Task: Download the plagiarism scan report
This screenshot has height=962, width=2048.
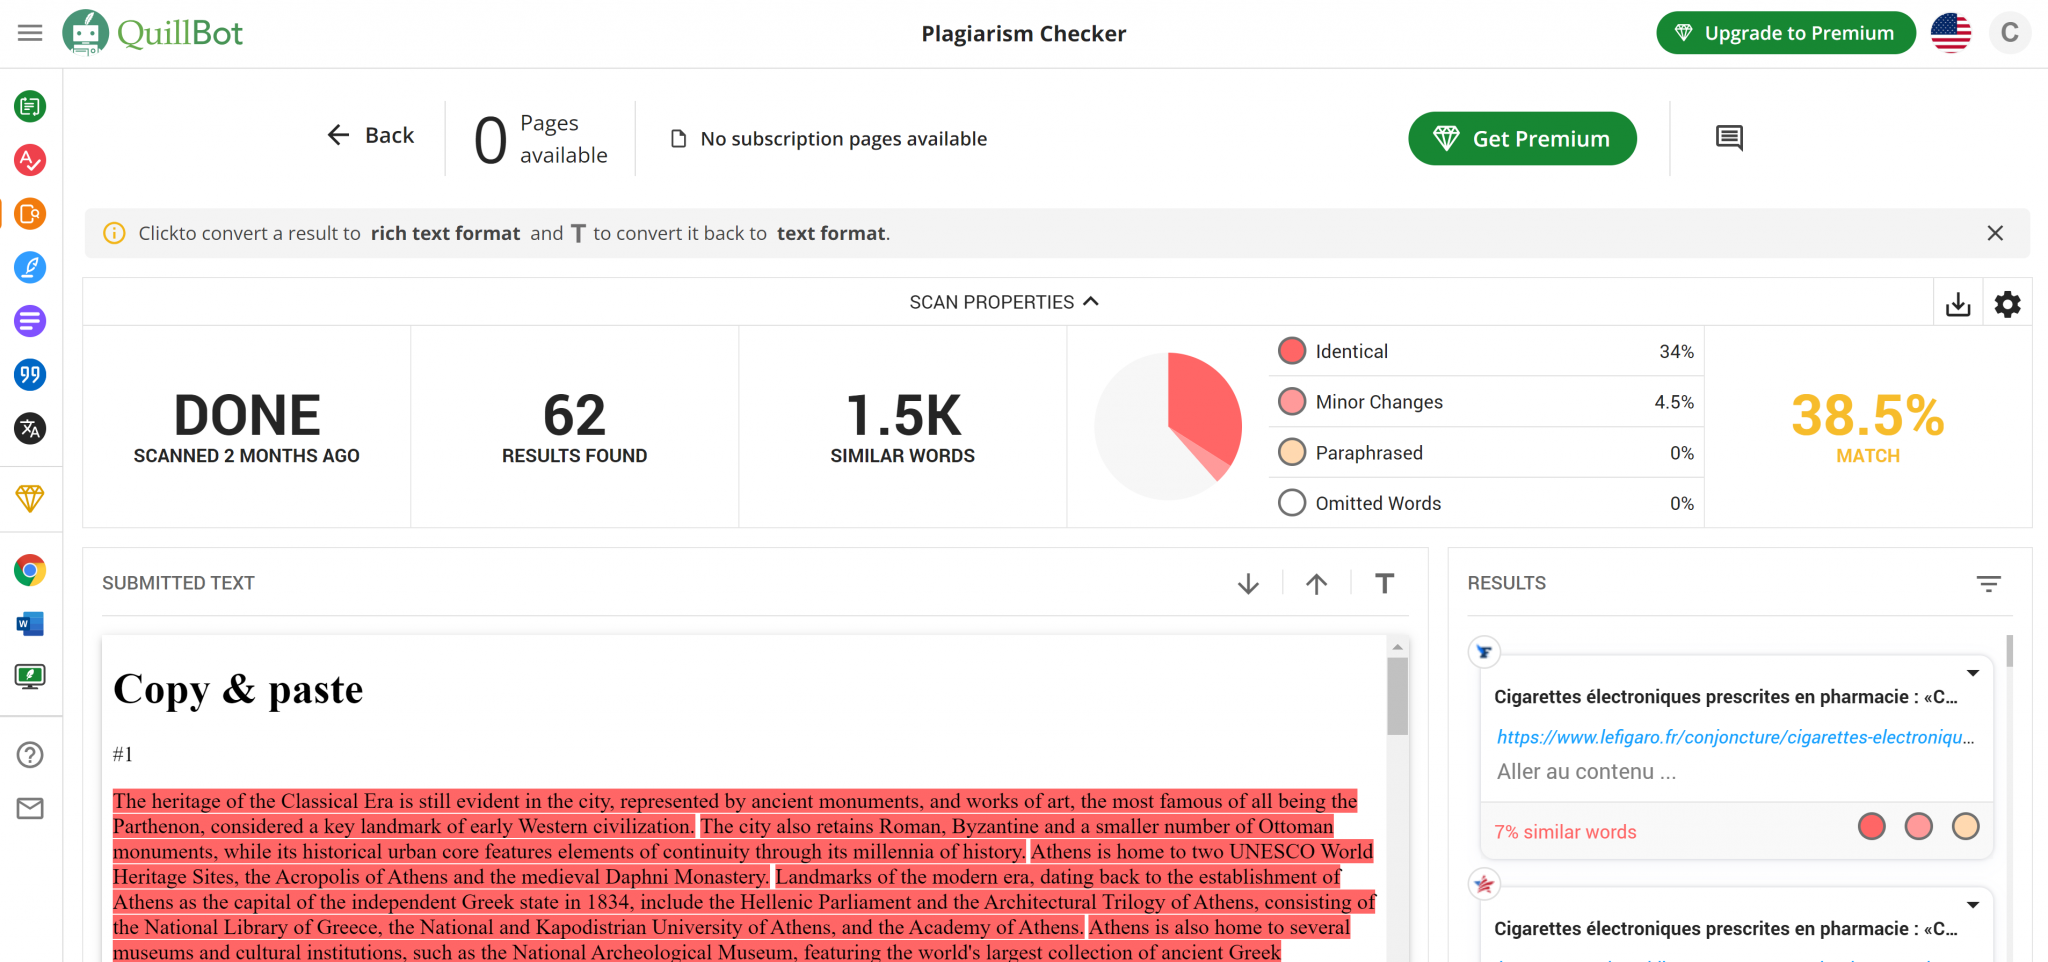Action: point(1958,304)
